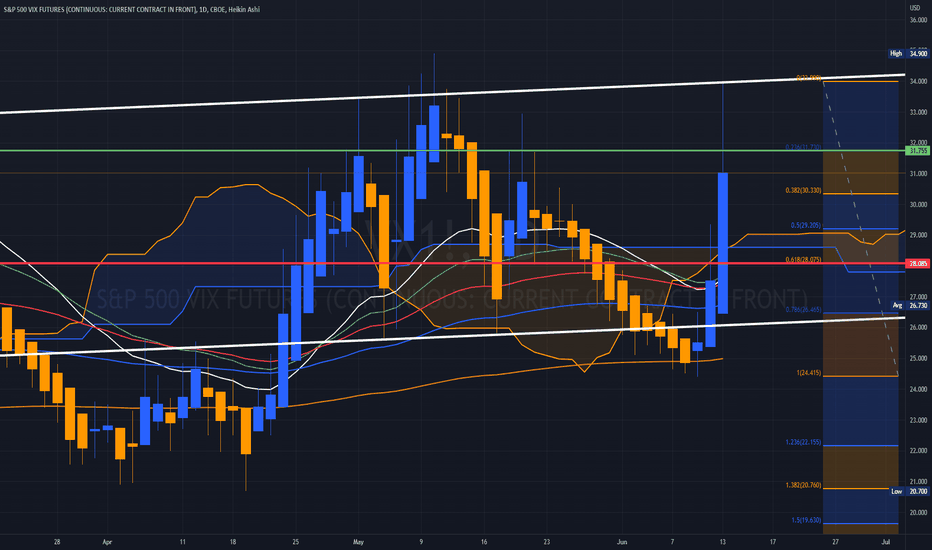Click the 0.382(30.330) Fibonacci label
932x550 pixels.
pyautogui.click(x=803, y=190)
